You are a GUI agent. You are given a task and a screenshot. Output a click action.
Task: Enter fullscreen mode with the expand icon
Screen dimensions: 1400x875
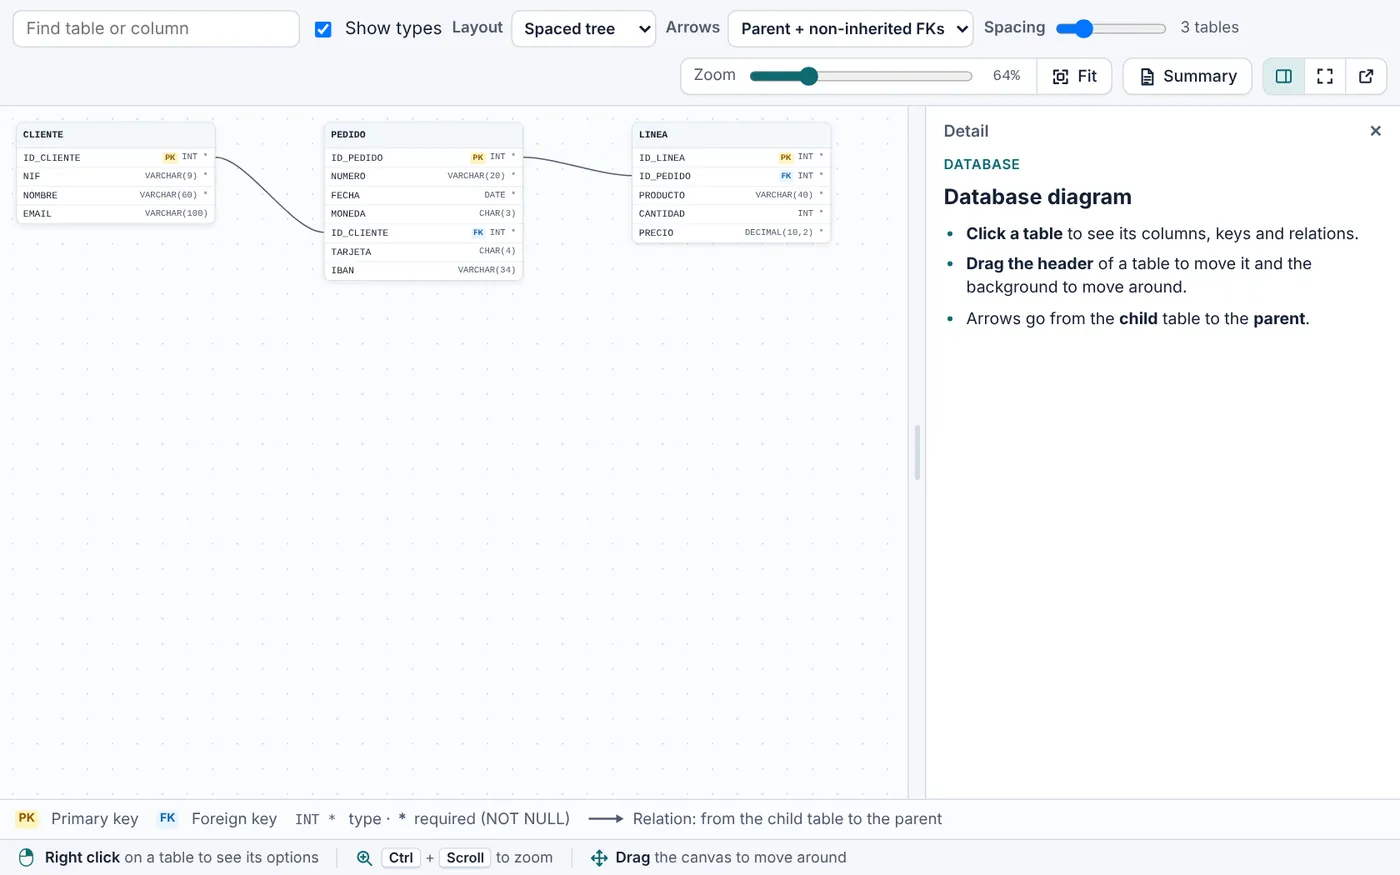pos(1325,76)
